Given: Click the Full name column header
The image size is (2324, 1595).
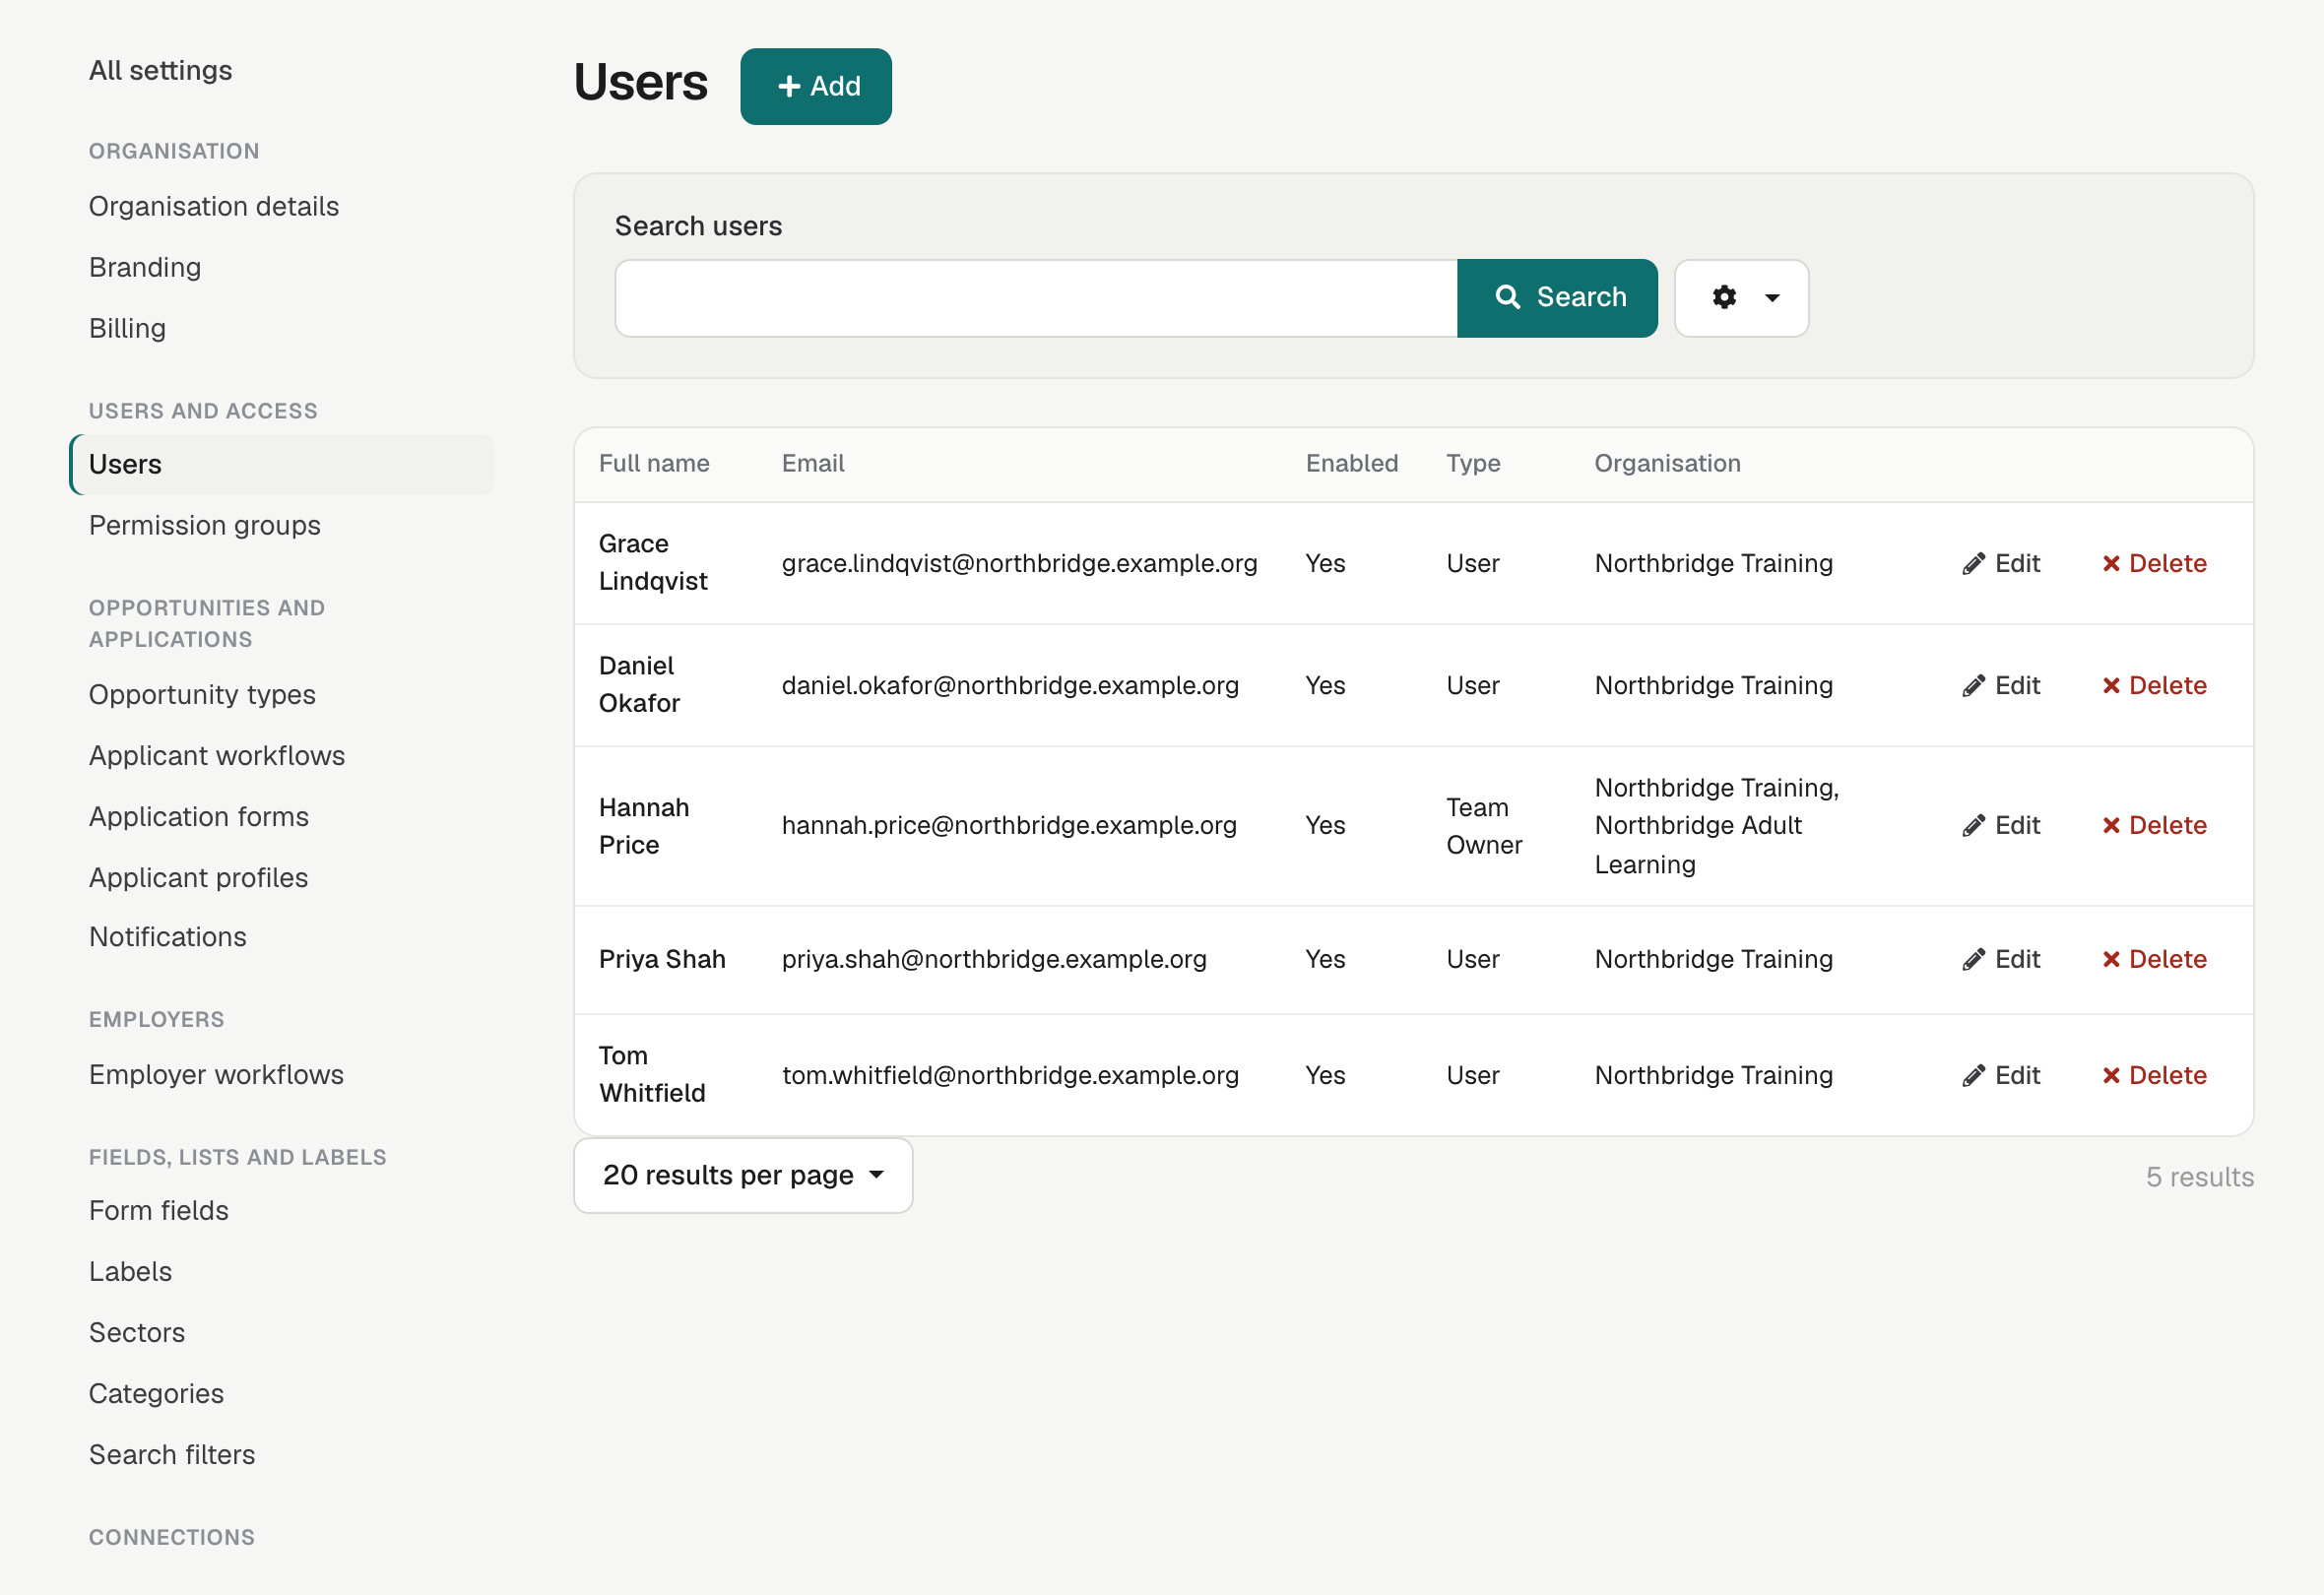Looking at the screenshot, I should (654, 464).
